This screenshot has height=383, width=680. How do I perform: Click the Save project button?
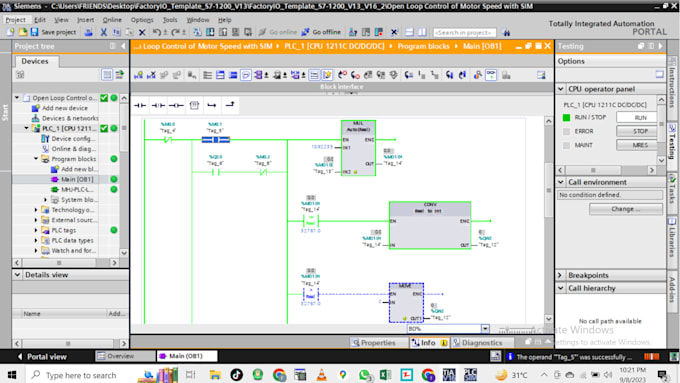point(53,32)
